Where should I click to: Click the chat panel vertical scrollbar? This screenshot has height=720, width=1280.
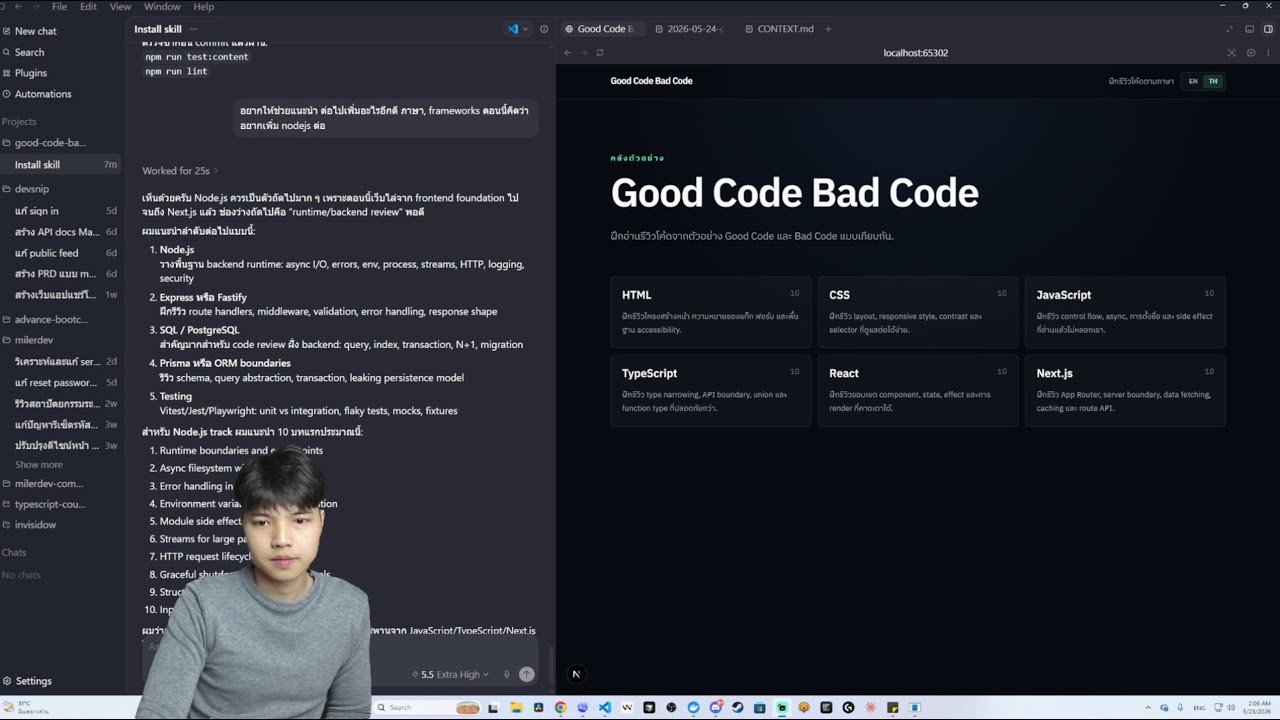pyautogui.click(x=550, y=670)
